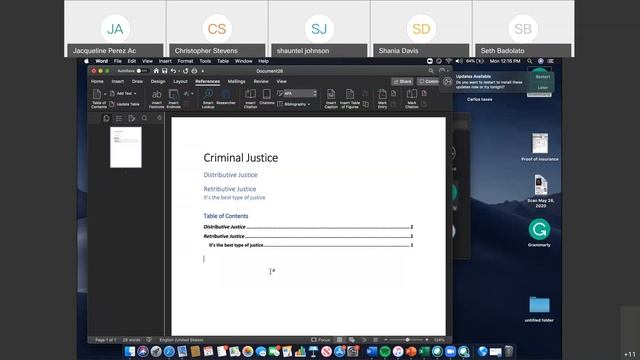Adjust the zoom slider in status bar
Image resolution: width=640 pixels, height=360 pixels.
(x=407, y=340)
